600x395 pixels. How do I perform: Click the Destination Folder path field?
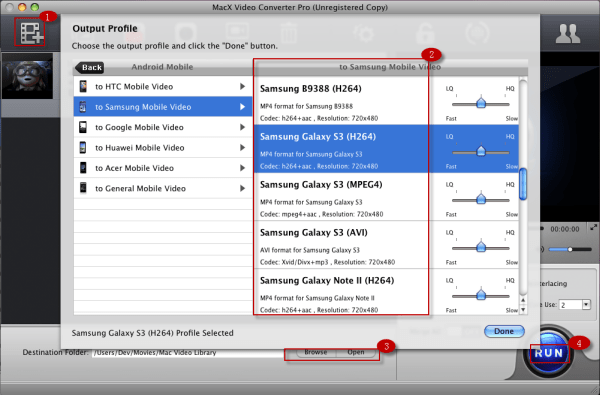point(188,353)
